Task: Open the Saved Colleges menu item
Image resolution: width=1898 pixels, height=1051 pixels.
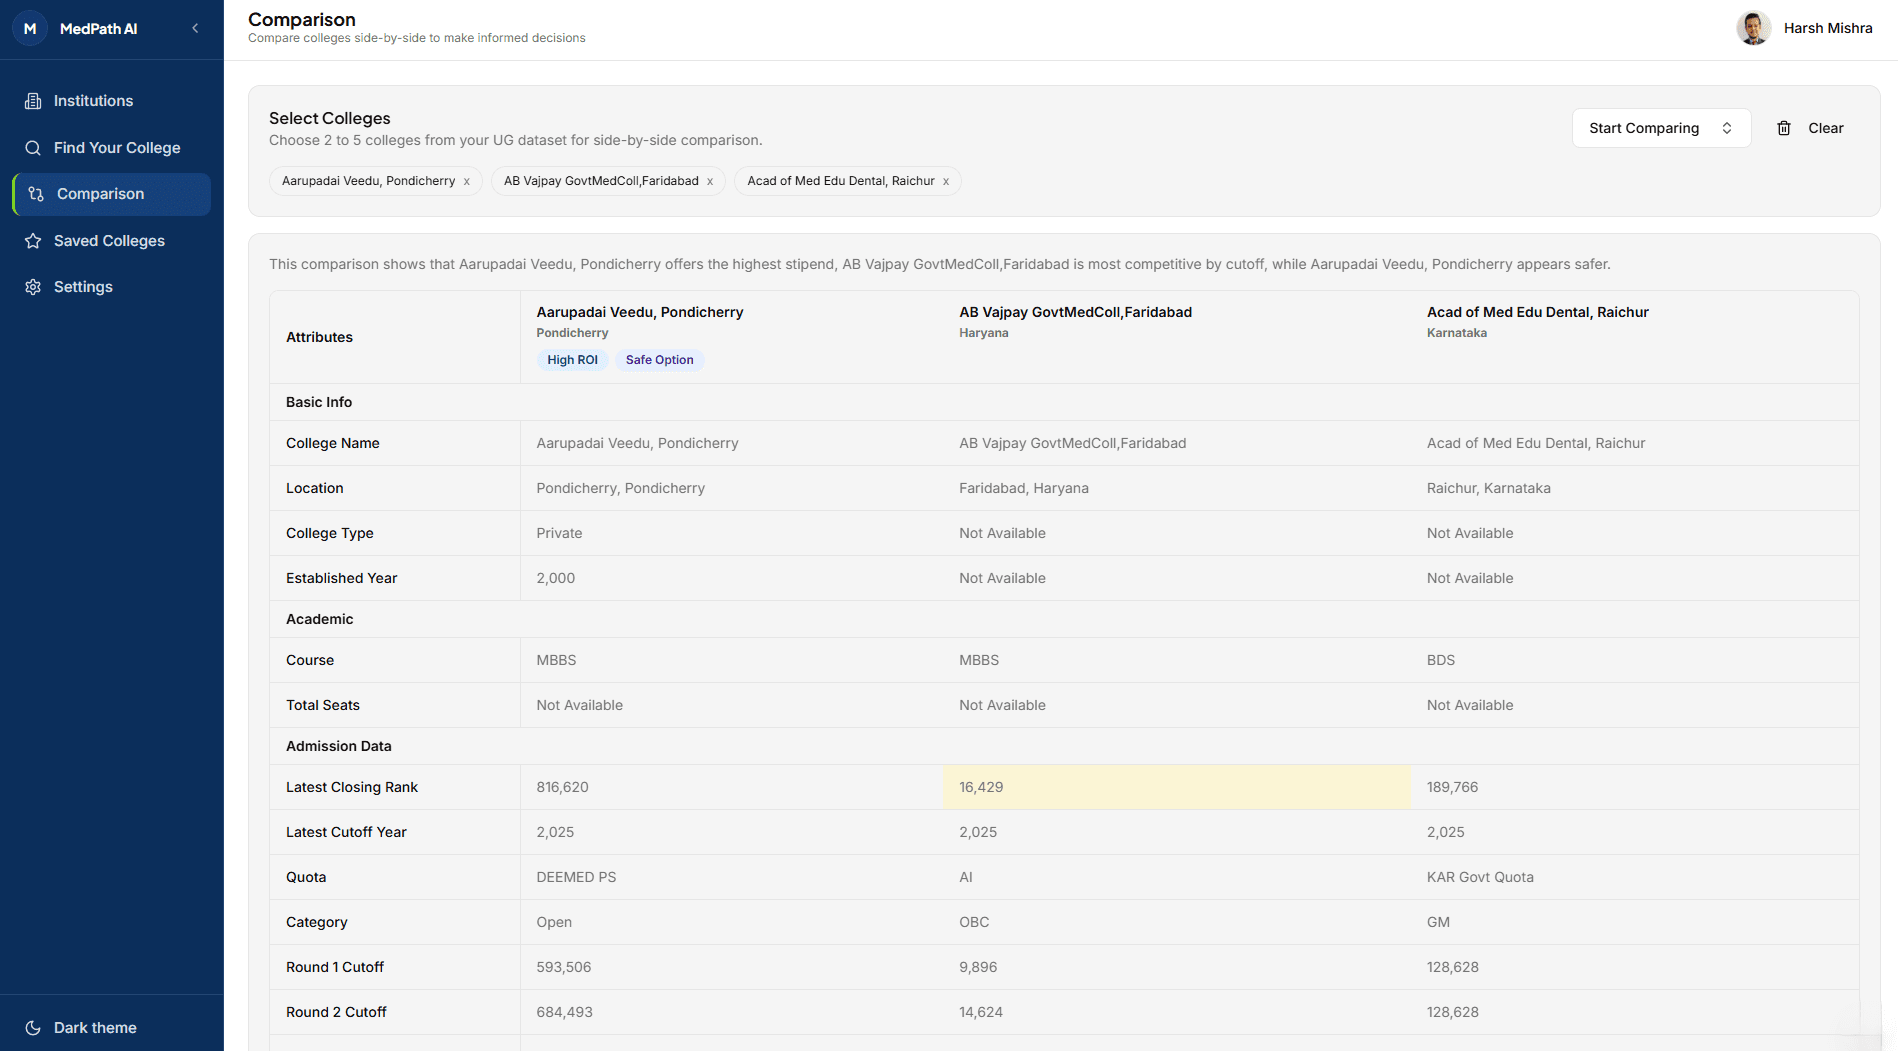Action: [109, 241]
